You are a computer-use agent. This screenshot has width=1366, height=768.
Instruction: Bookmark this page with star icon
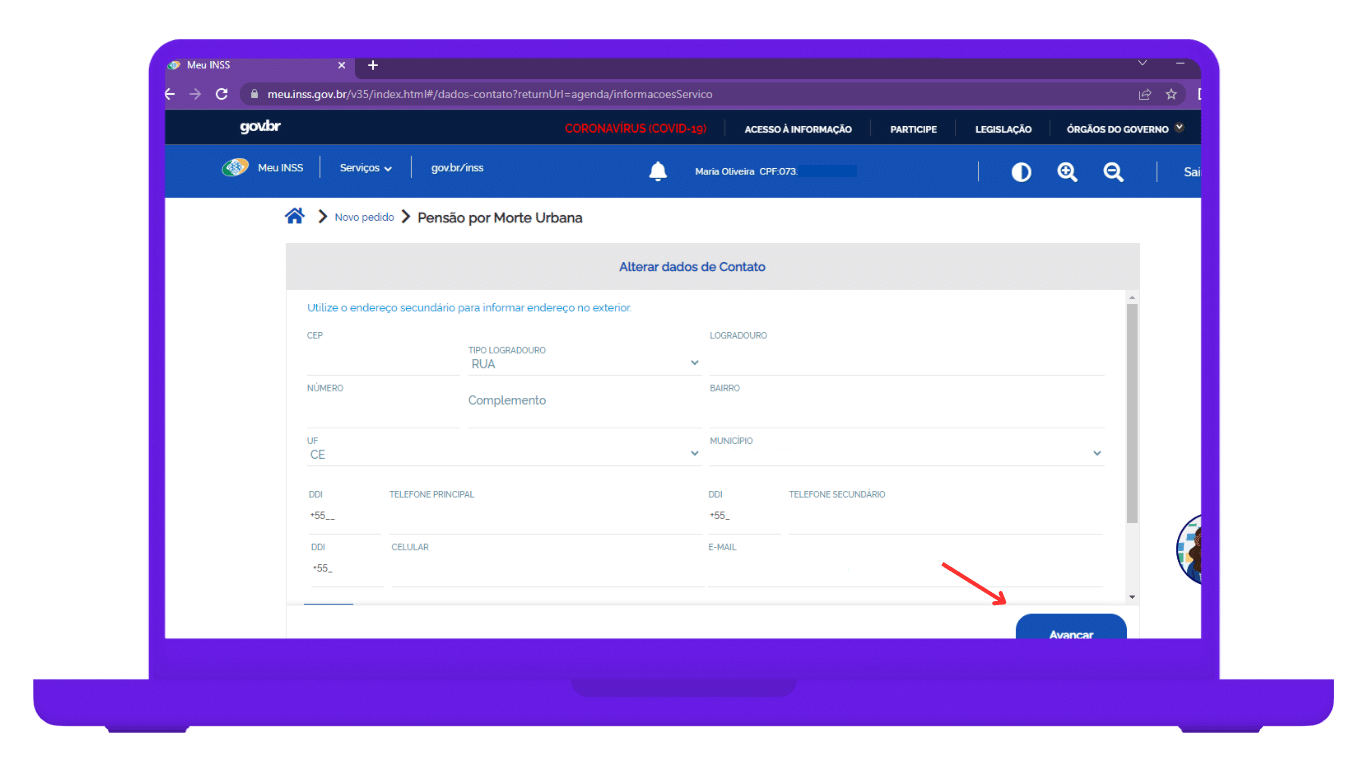pos(1171,94)
